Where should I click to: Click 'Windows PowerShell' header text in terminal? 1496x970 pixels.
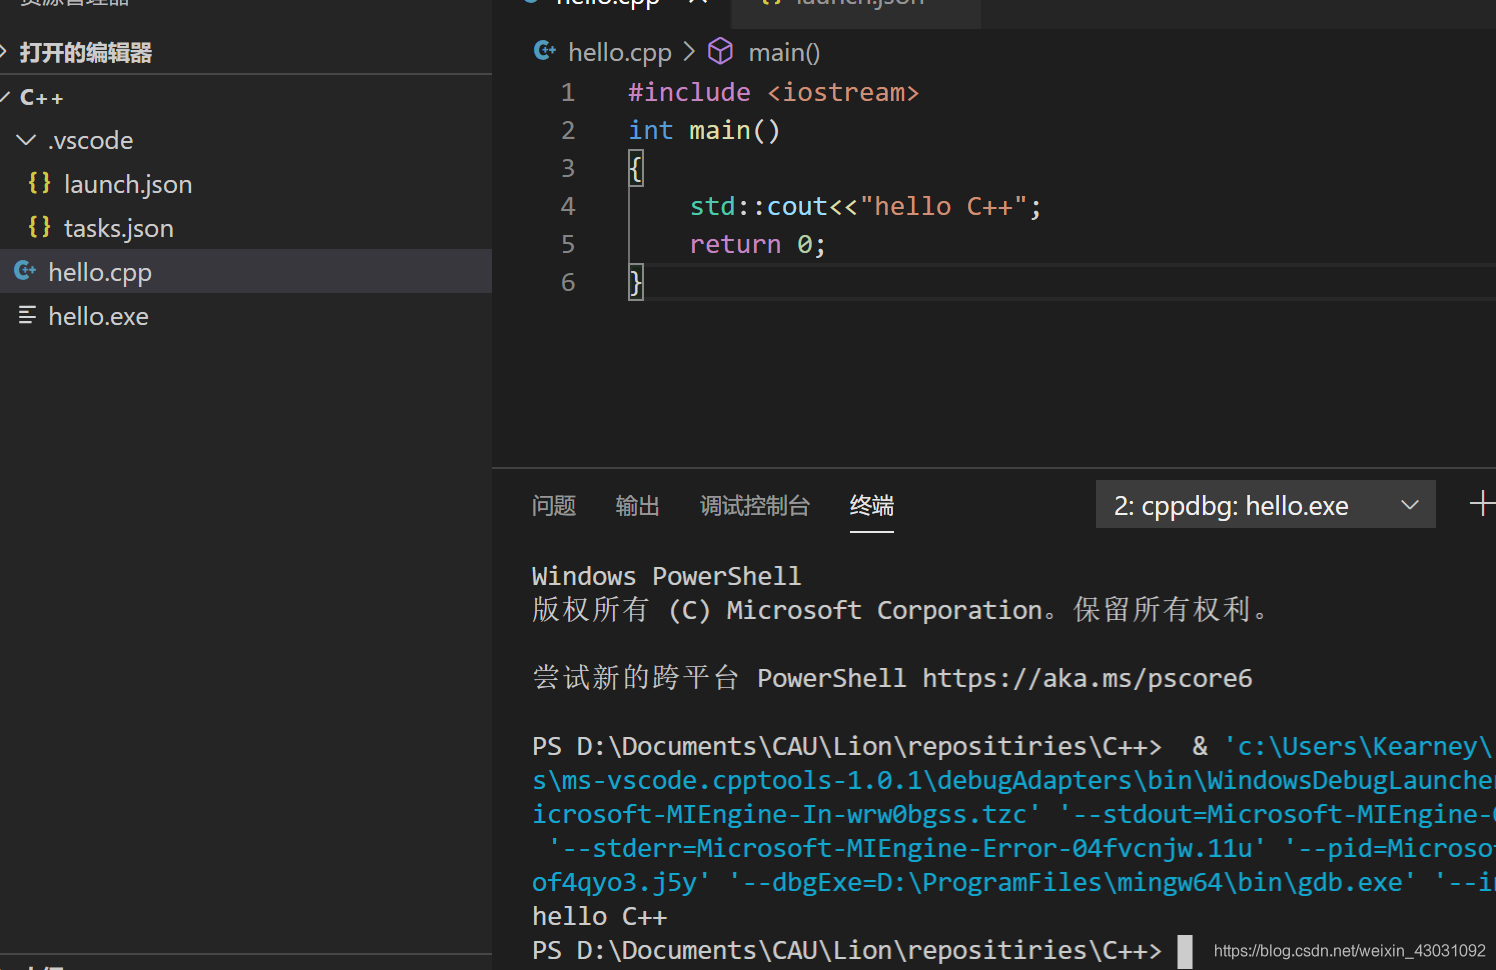(667, 576)
